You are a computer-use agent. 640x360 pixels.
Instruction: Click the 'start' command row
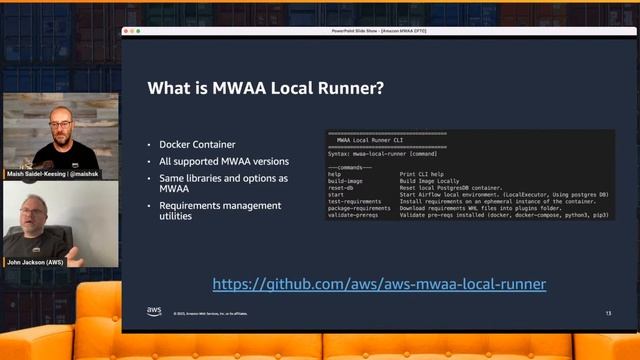pos(468,195)
